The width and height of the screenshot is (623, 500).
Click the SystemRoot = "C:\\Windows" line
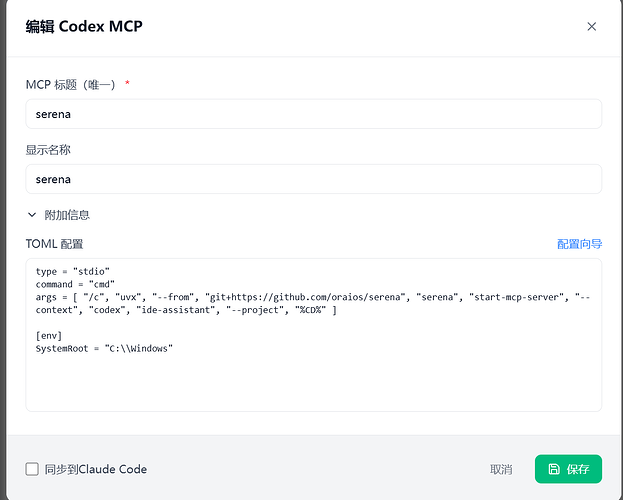tap(104, 349)
